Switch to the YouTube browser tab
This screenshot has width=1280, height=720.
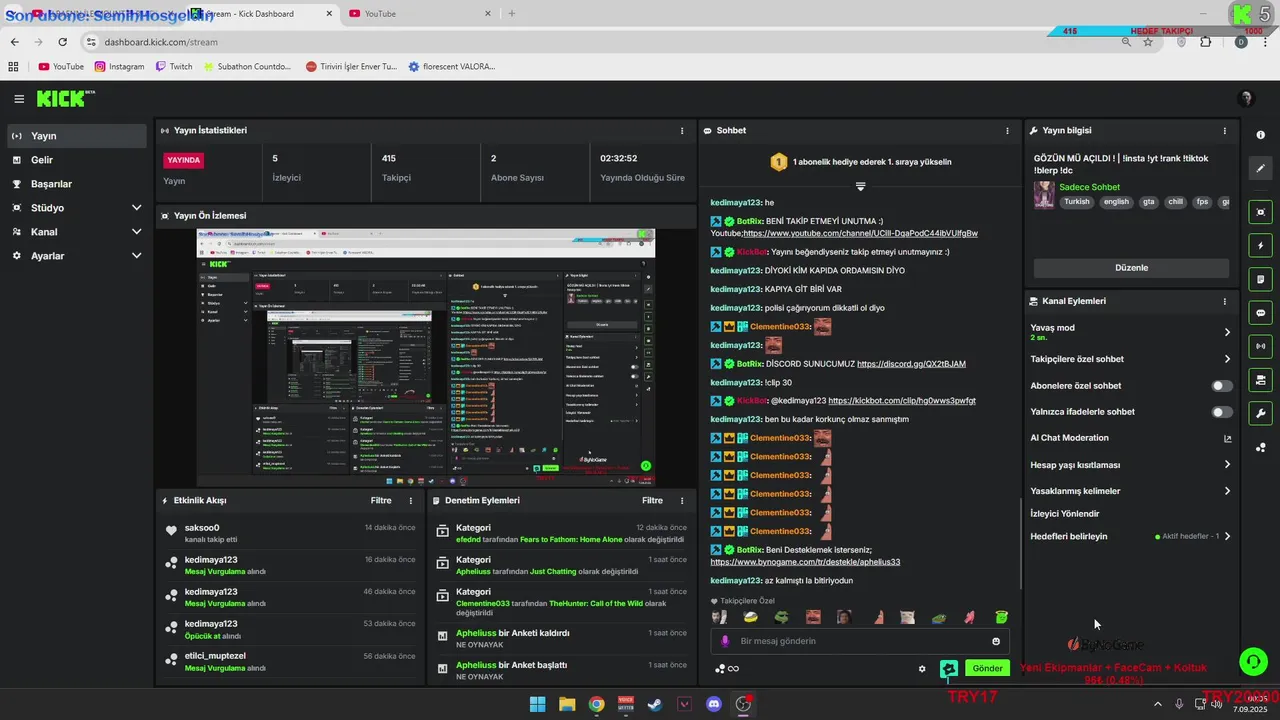(418, 13)
